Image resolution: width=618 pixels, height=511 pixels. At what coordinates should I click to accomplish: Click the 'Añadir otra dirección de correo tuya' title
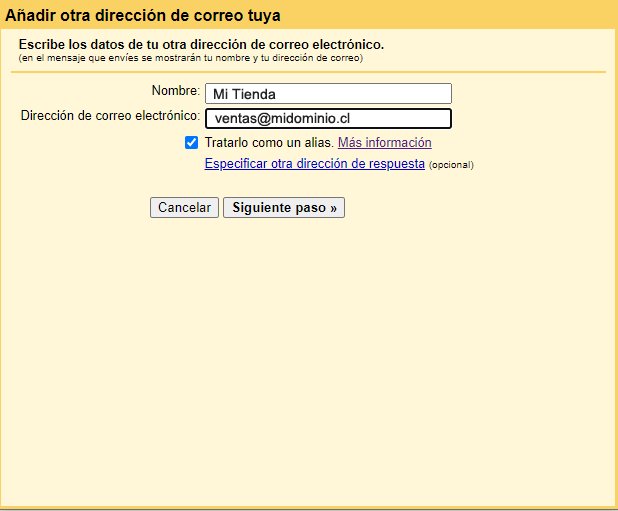tap(143, 17)
